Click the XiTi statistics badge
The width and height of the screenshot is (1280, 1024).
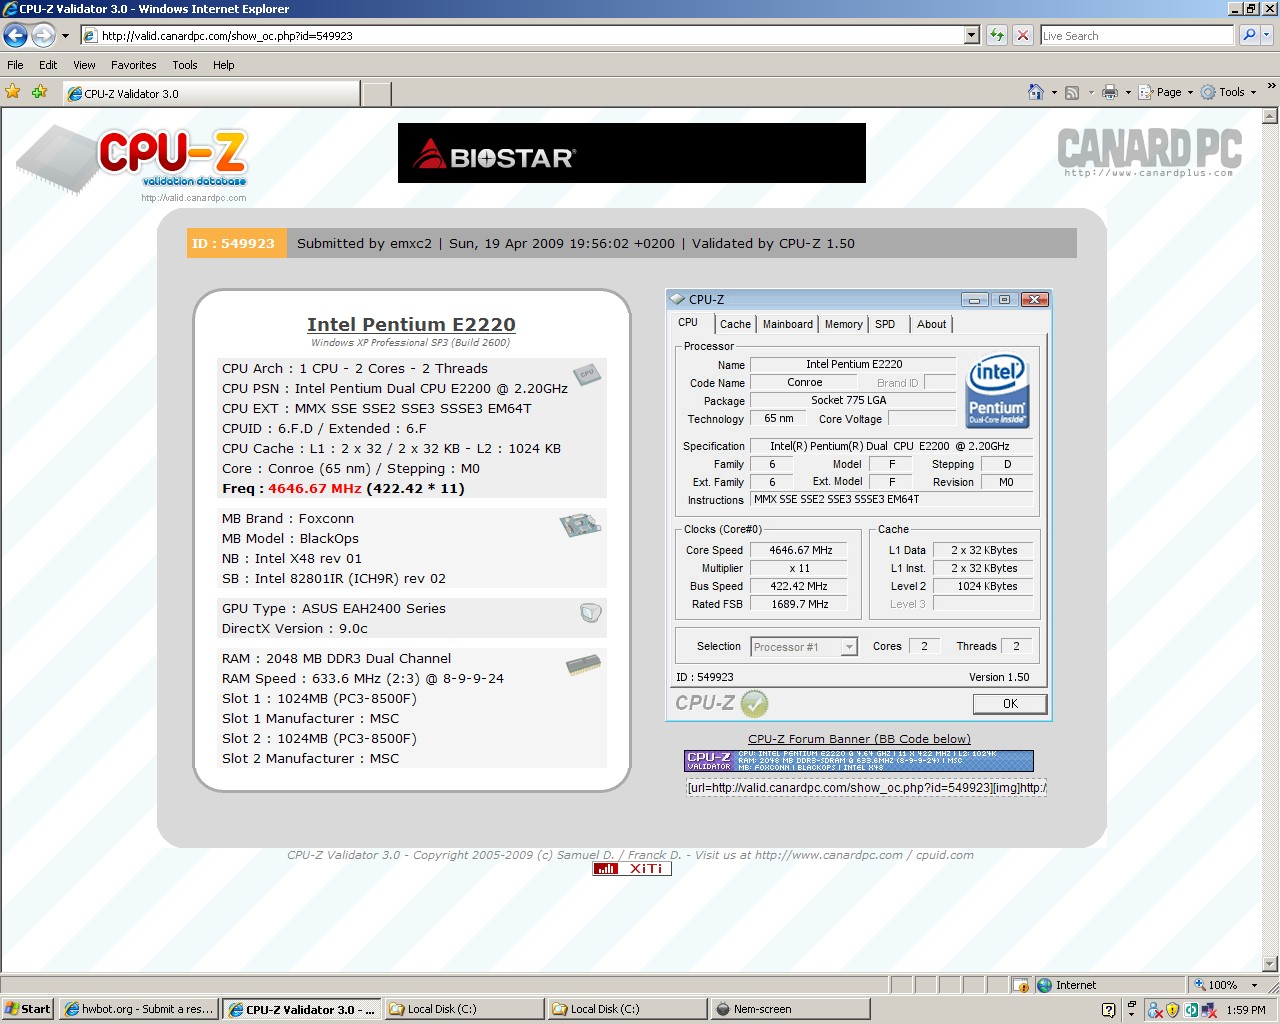(632, 868)
